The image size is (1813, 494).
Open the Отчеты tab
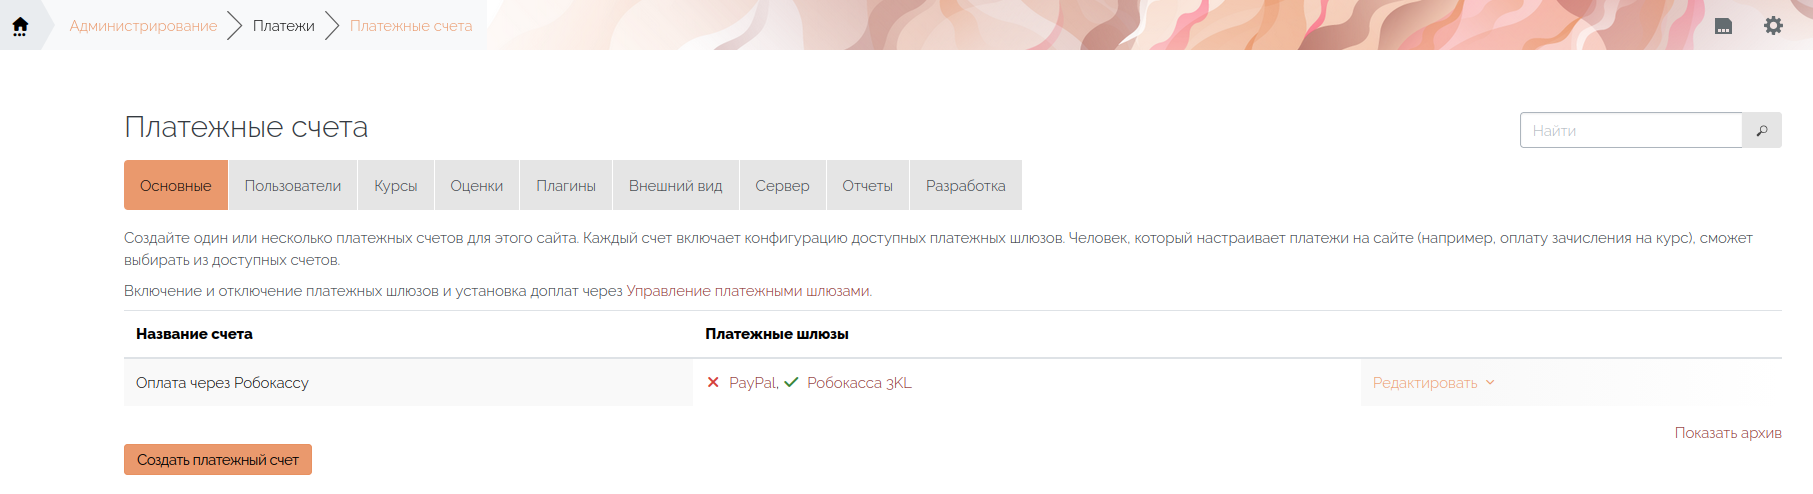pyautogui.click(x=867, y=186)
